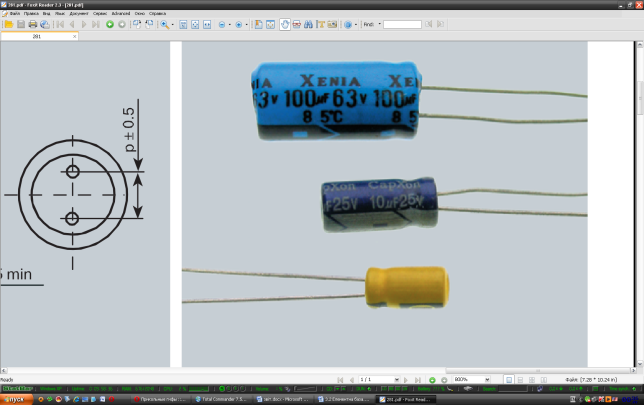Open the Вид menu

(x=46, y=14)
